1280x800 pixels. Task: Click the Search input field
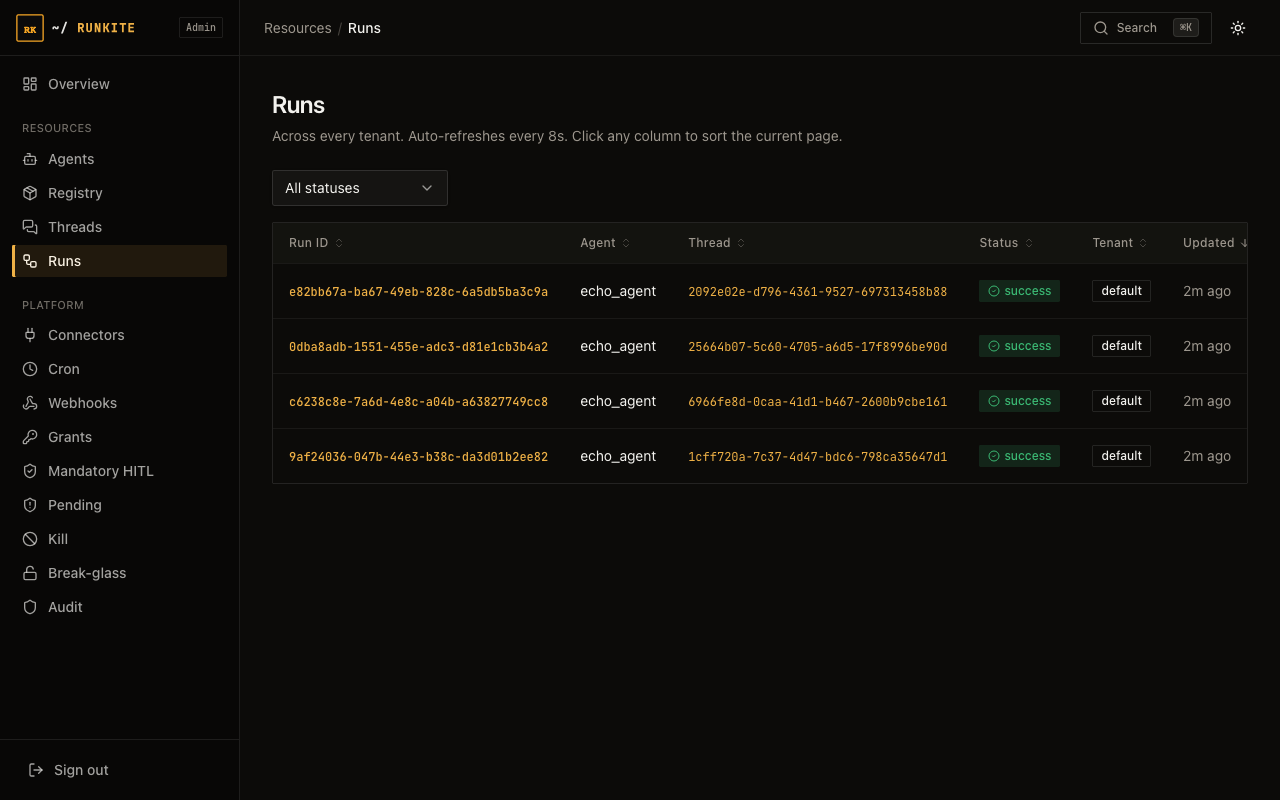[x=1146, y=28]
